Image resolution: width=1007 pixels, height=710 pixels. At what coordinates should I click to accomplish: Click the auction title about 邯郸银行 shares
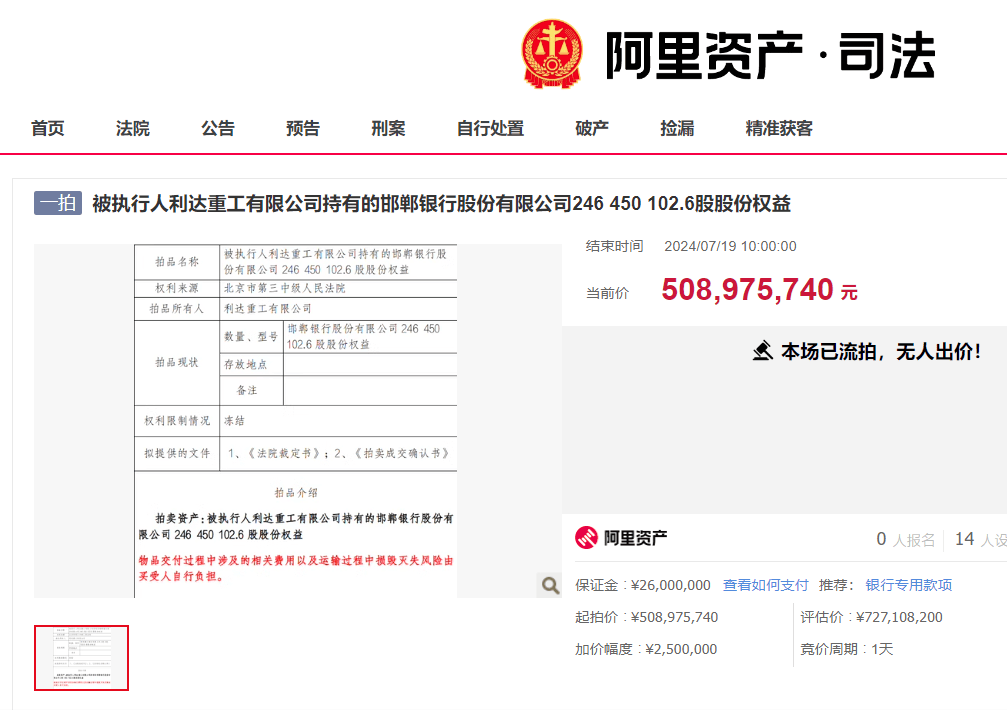coord(441,203)
